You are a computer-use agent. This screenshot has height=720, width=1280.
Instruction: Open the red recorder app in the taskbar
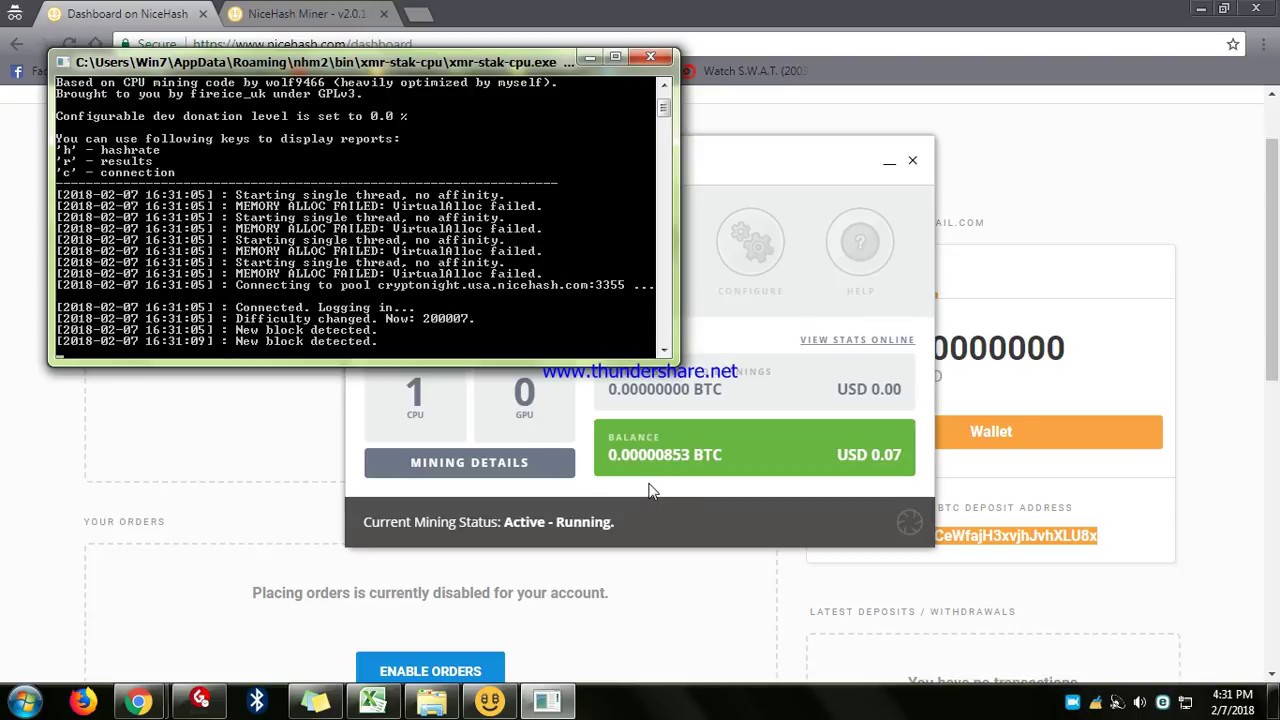click(200, 701)
